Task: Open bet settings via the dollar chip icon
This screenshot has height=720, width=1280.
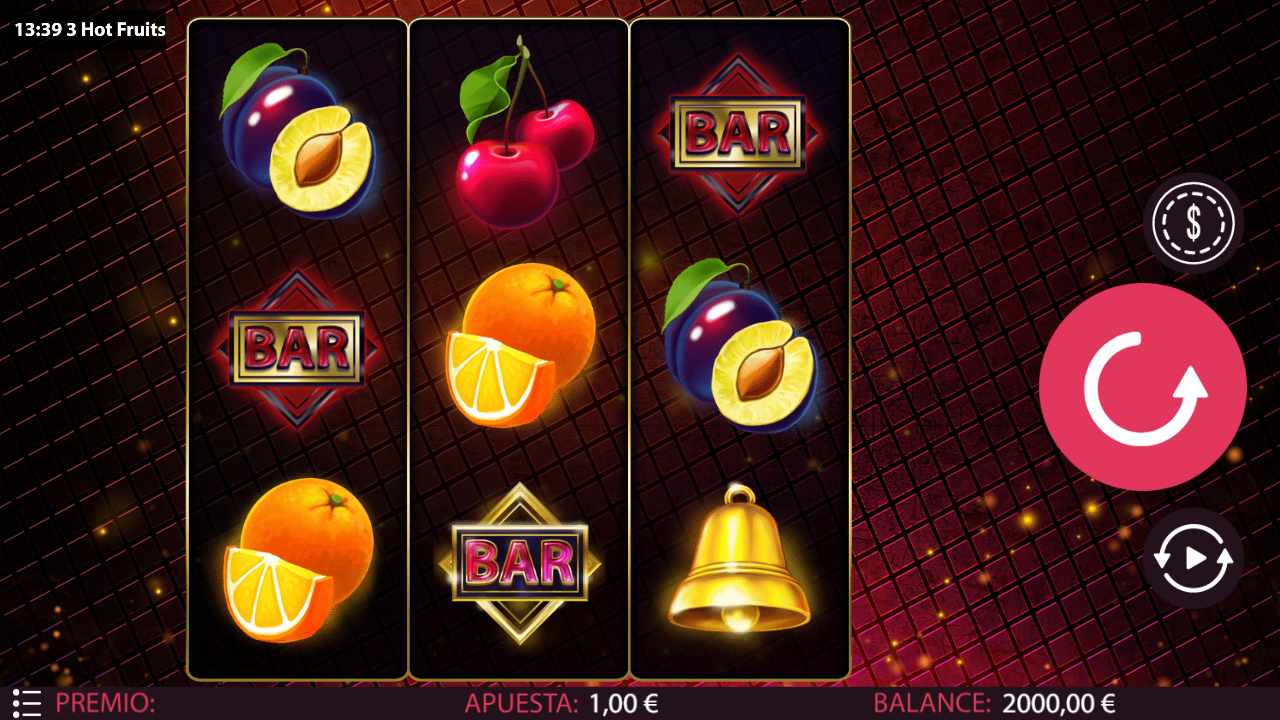Action: coord(1193,223)
